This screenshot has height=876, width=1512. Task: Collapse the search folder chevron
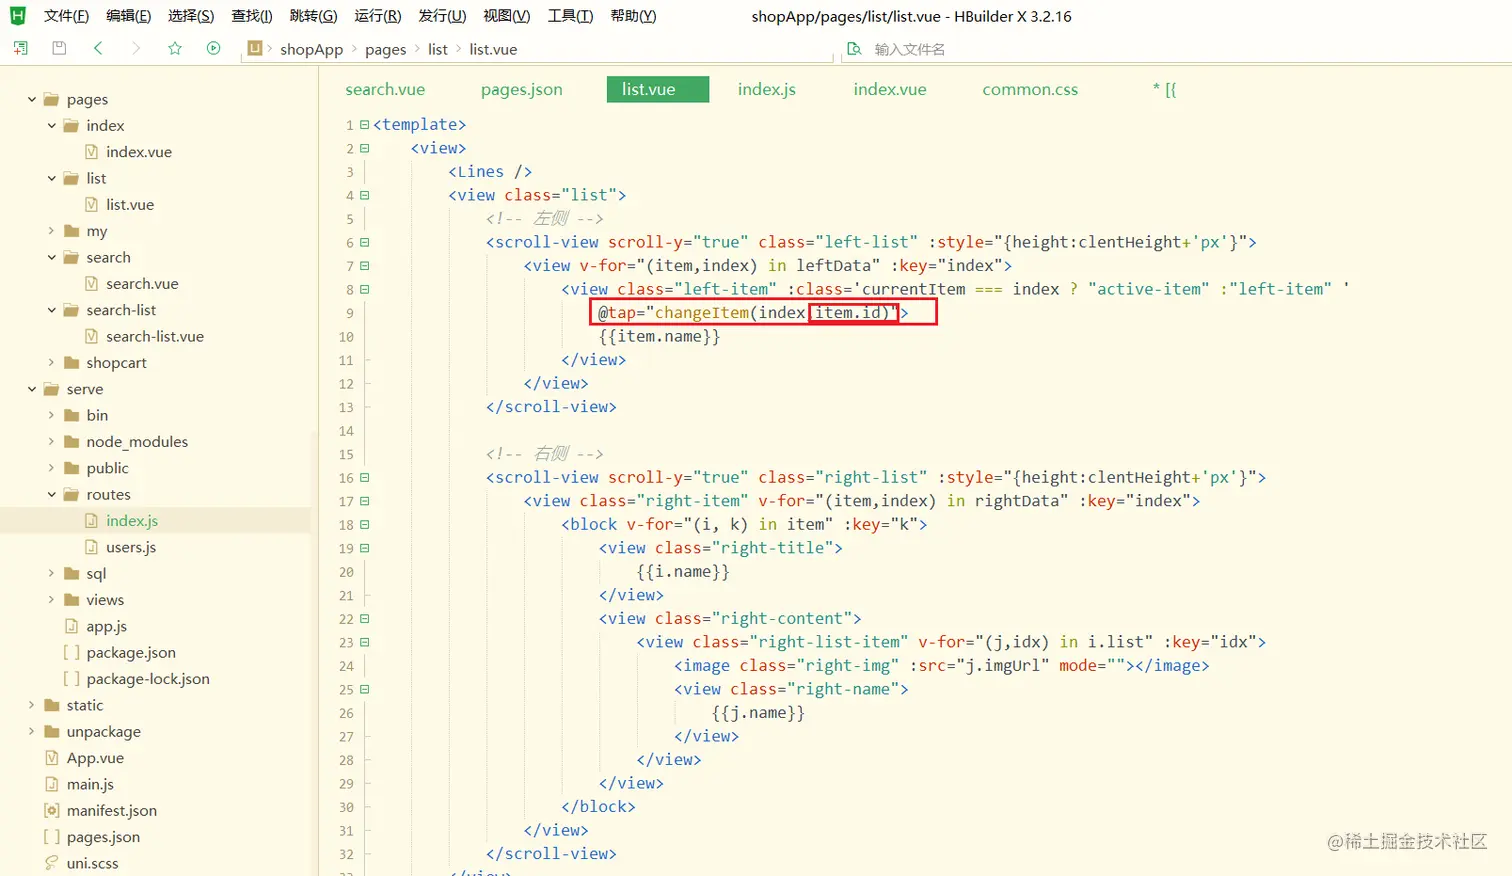pyautogui.click(x=52, y=257)
